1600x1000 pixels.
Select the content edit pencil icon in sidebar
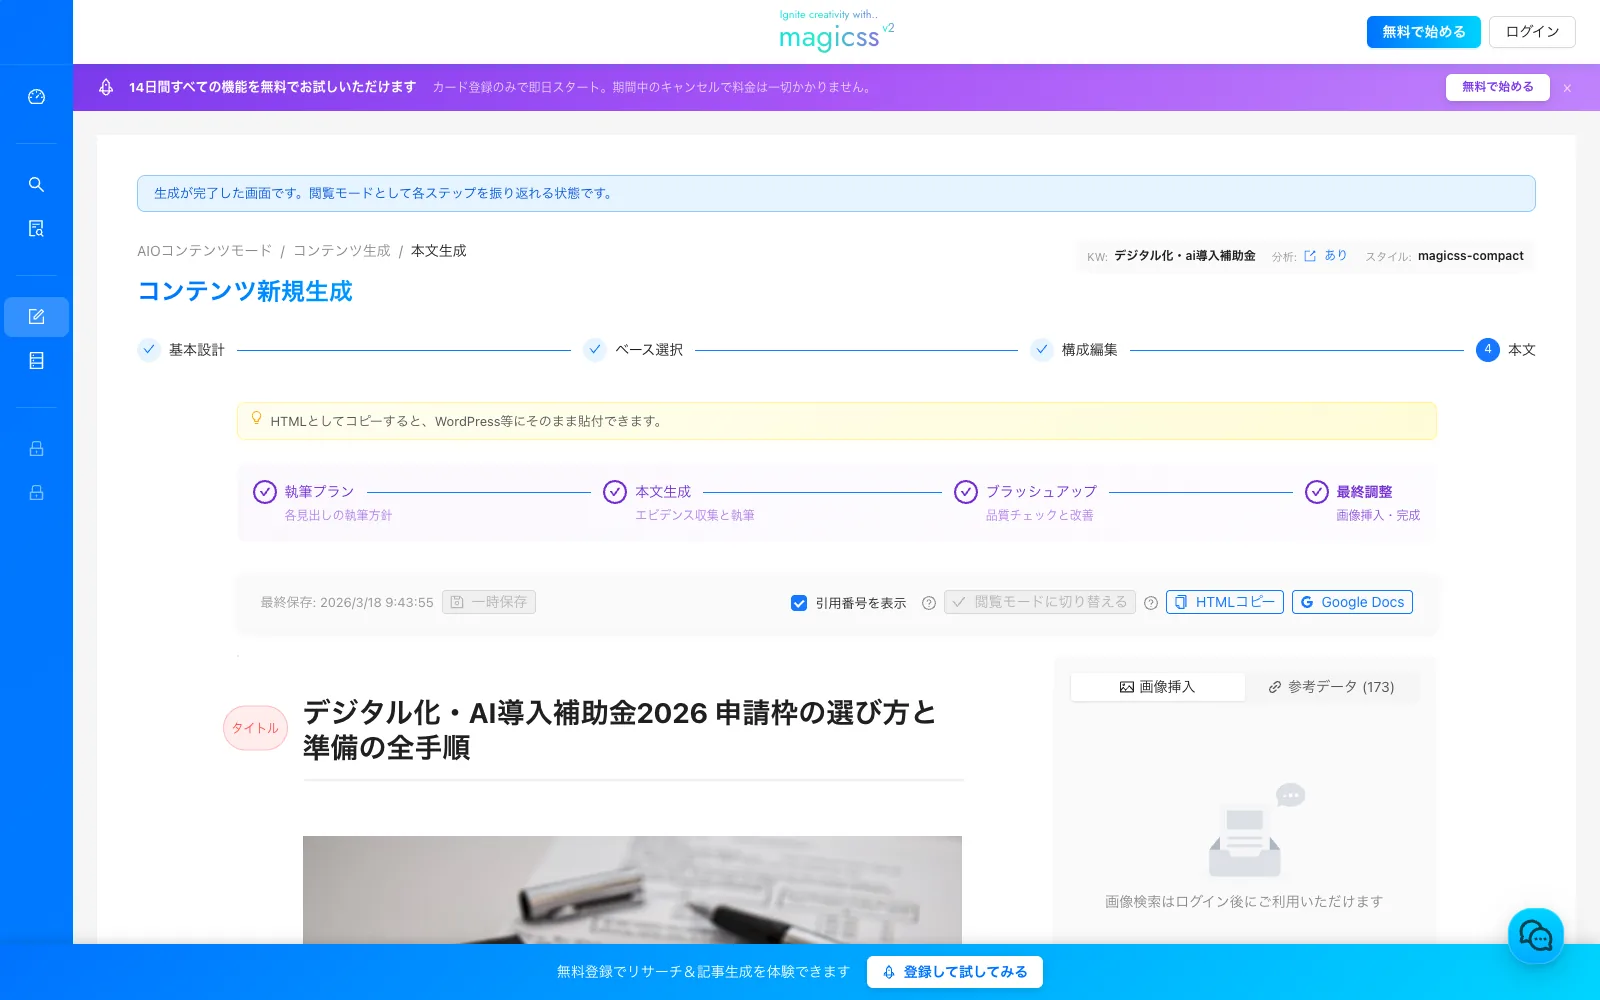pyautogui.click(x=36, y=317)
